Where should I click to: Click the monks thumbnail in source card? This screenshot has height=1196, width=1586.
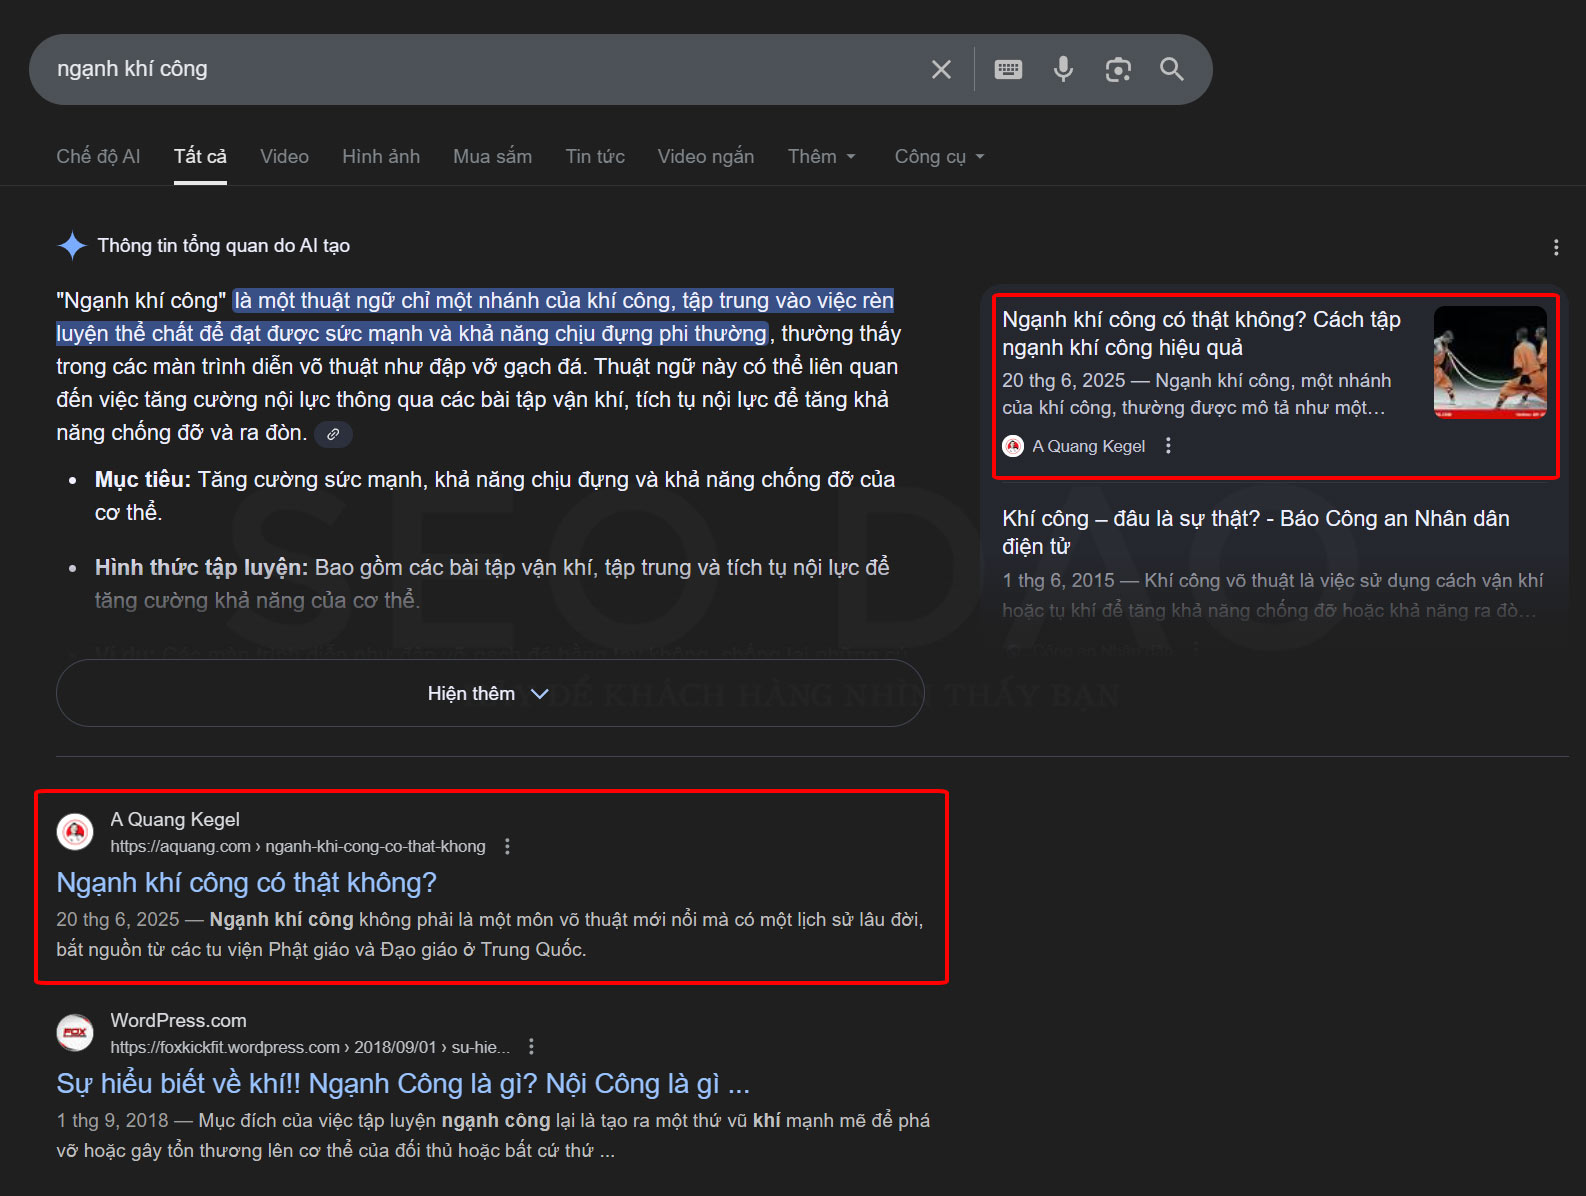coord(1490,362)
